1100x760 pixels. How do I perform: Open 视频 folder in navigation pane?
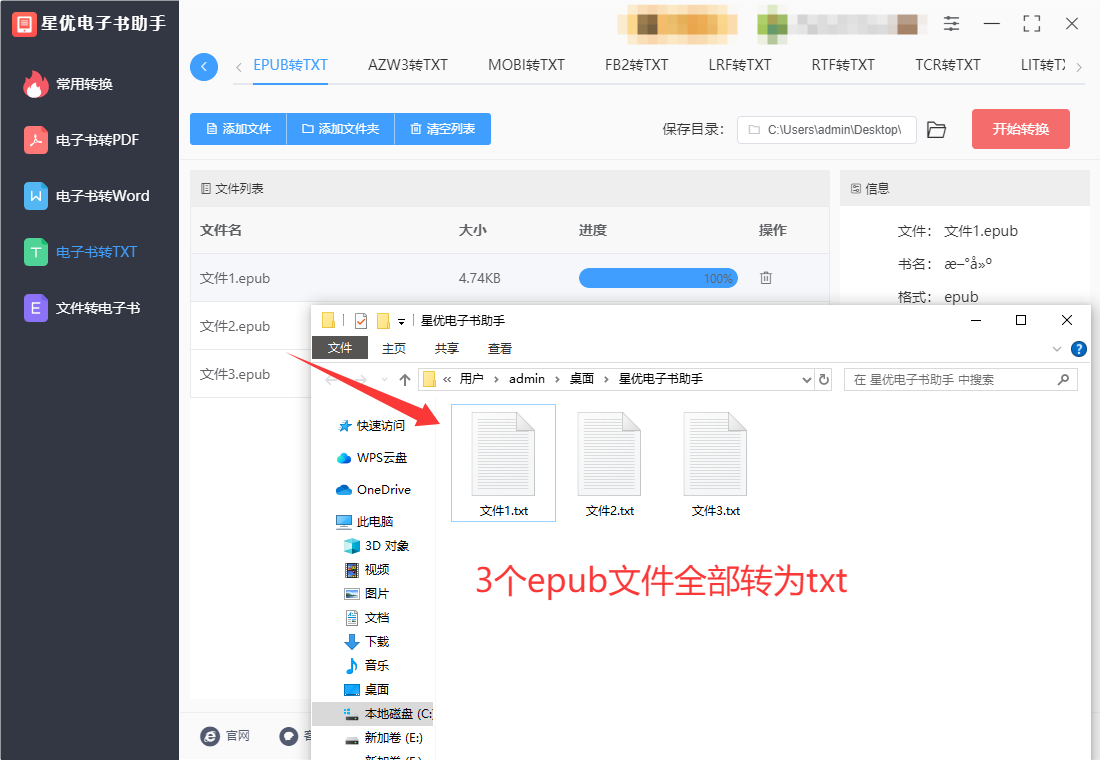367,569
